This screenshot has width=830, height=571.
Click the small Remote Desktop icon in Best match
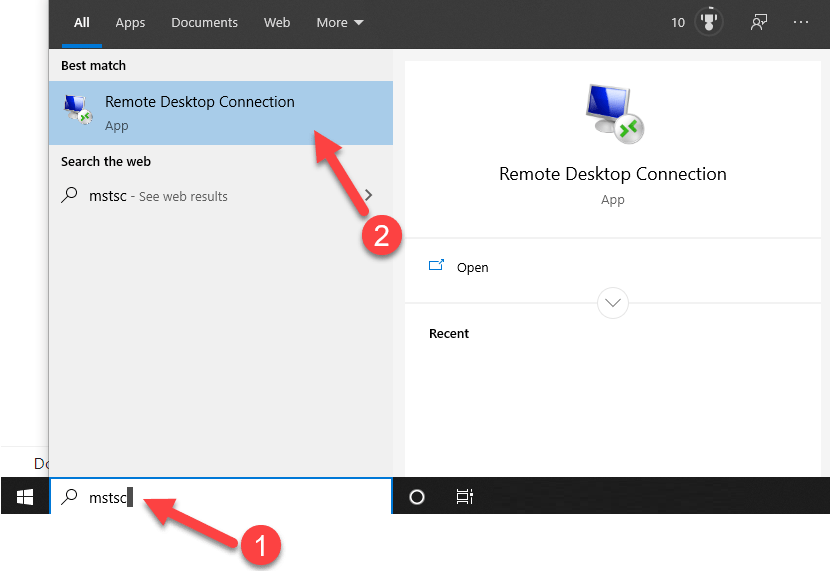78,110
